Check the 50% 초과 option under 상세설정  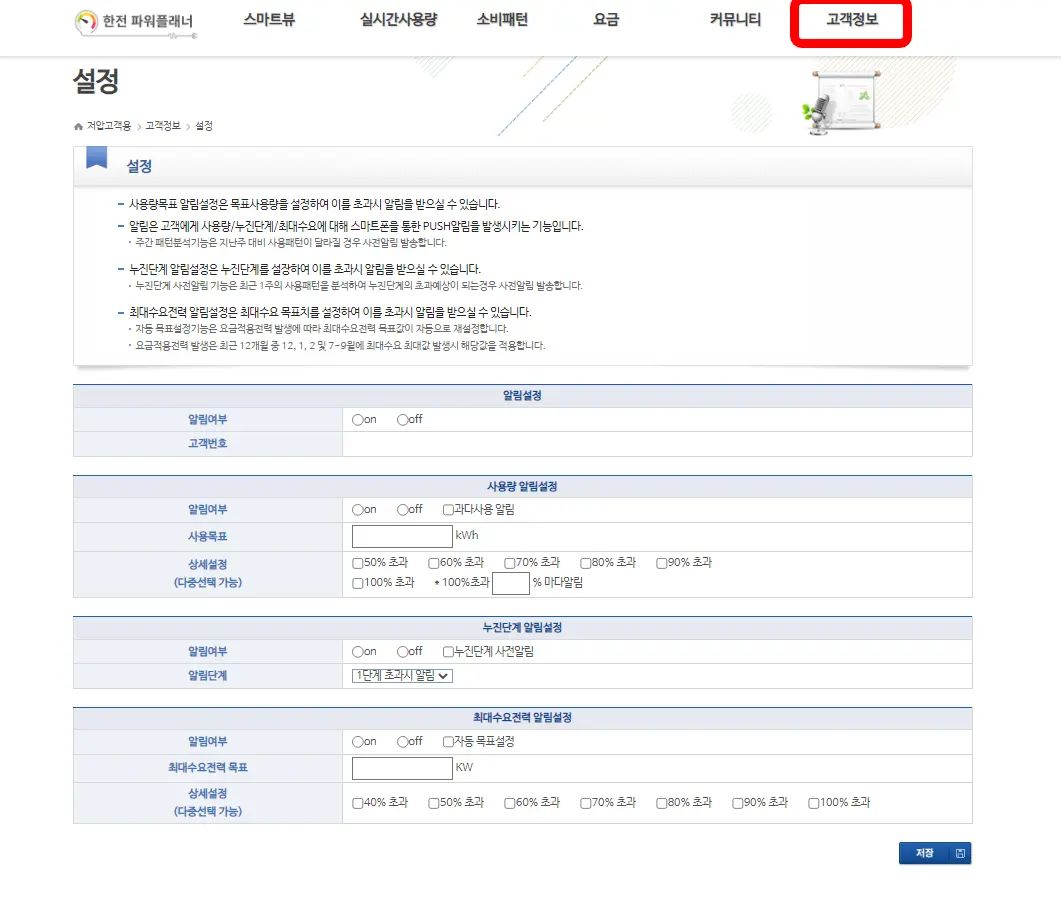(x=357, y=562)
